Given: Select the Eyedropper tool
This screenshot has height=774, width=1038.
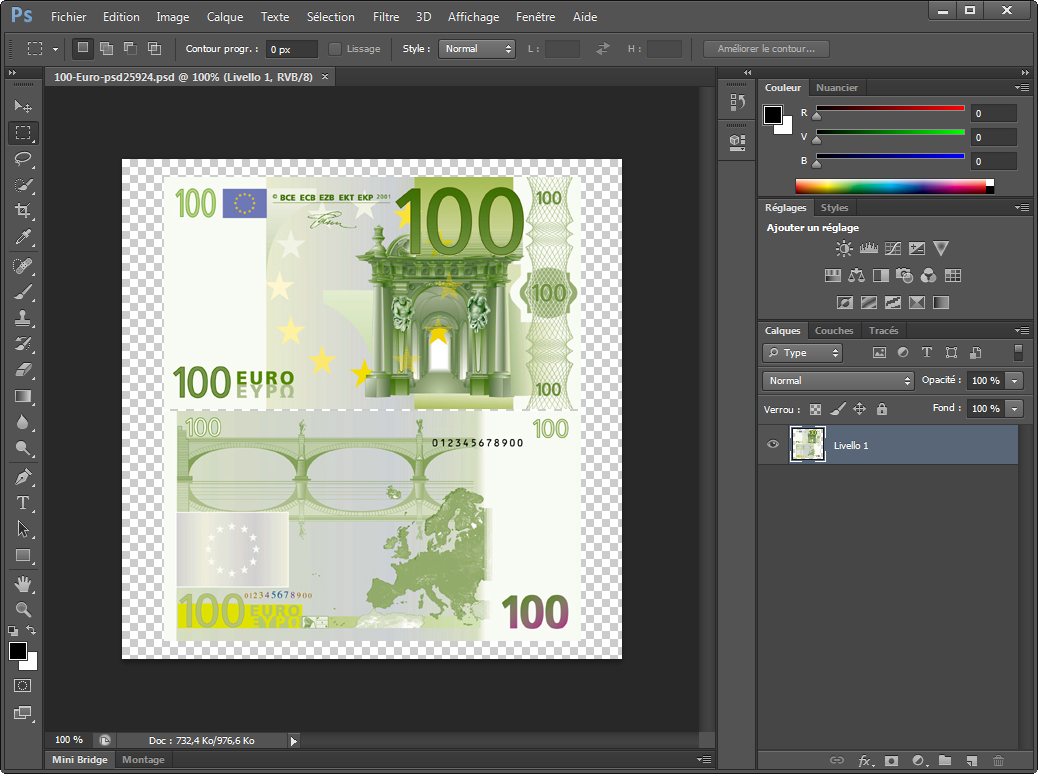Looking at the screenshot, I should point(23,237).
